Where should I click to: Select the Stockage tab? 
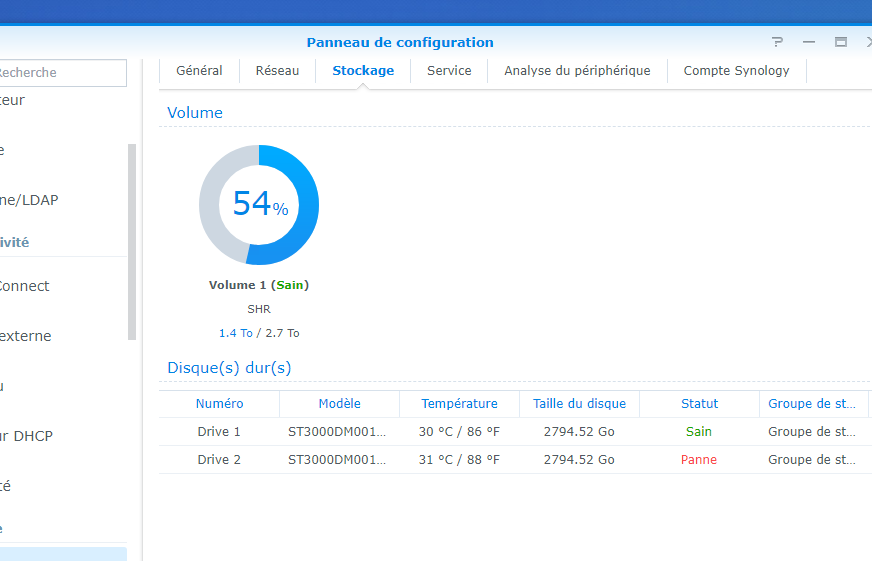363,71
